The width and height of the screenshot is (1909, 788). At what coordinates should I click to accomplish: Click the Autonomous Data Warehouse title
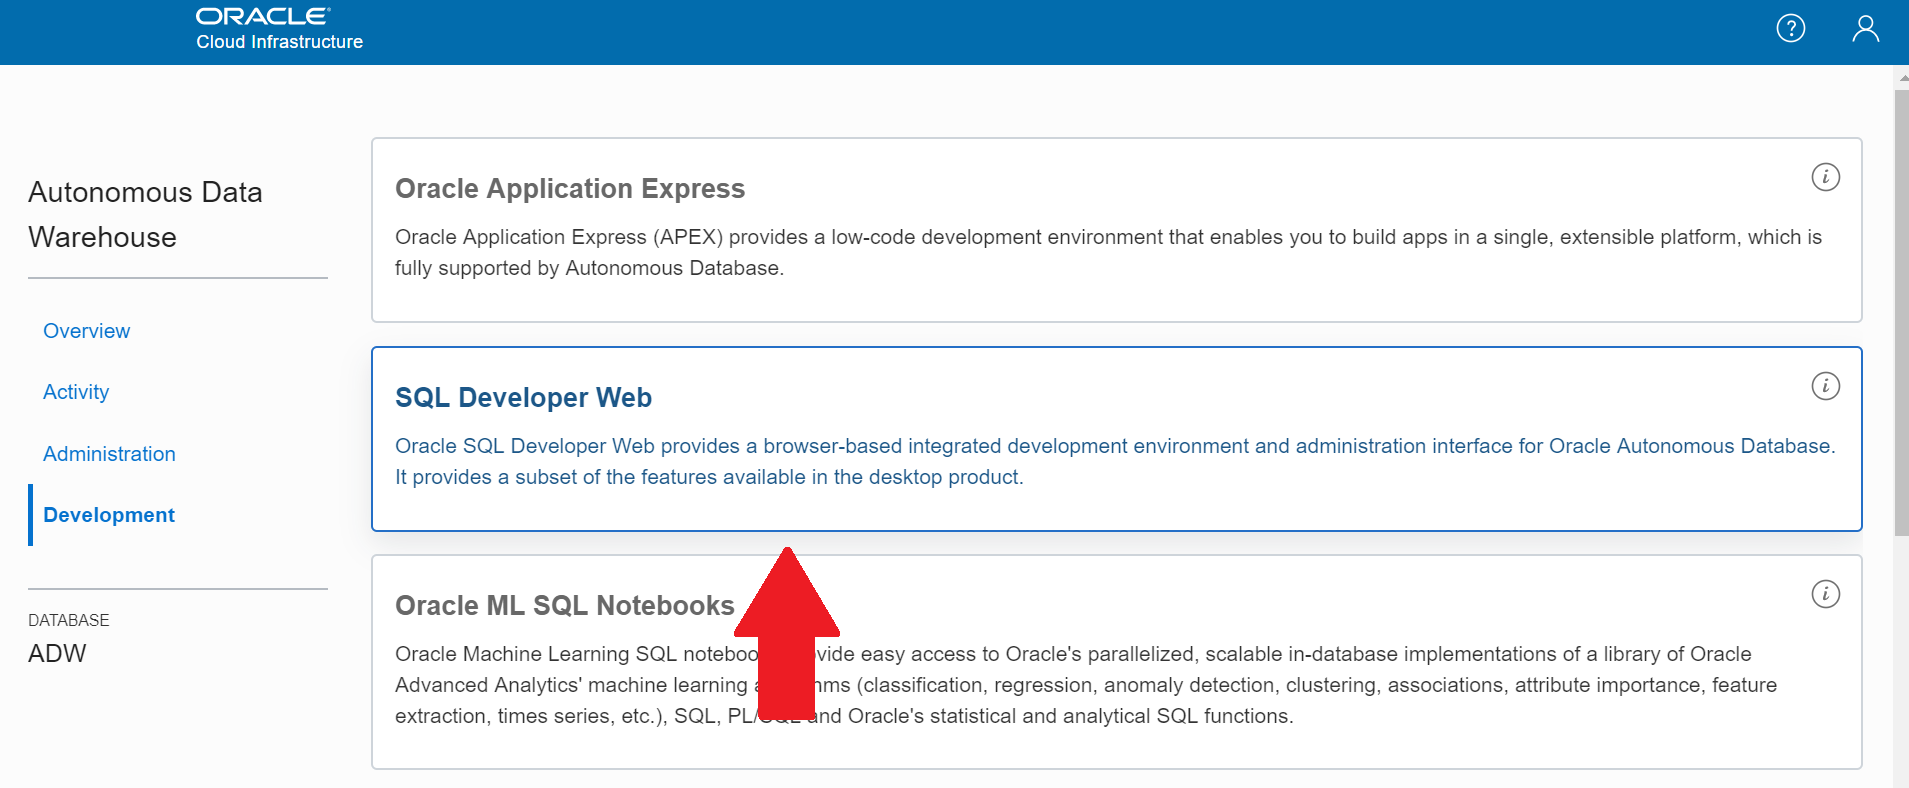(x=145, y=214)
